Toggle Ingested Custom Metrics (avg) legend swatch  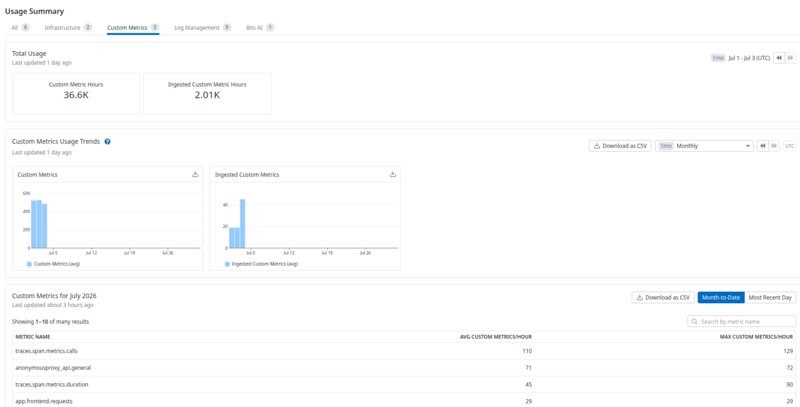click(x=227, y=264)
